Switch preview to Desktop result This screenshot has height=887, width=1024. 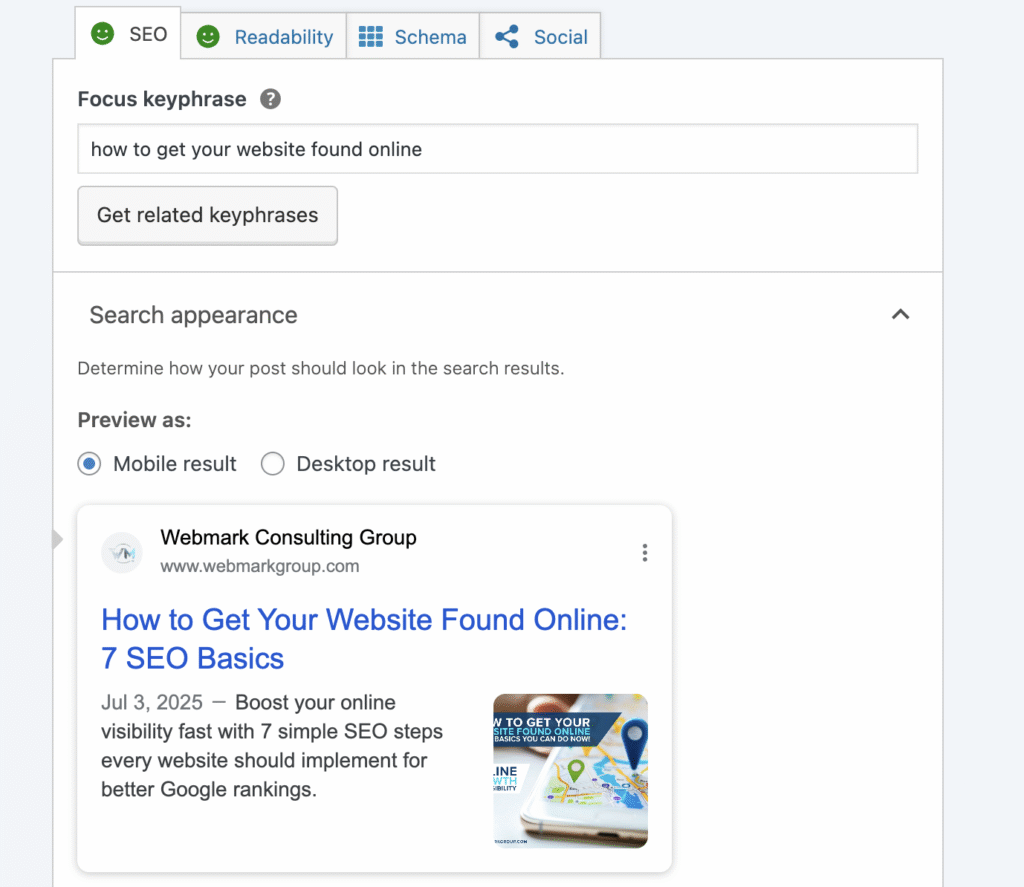(x=272, y=464)
